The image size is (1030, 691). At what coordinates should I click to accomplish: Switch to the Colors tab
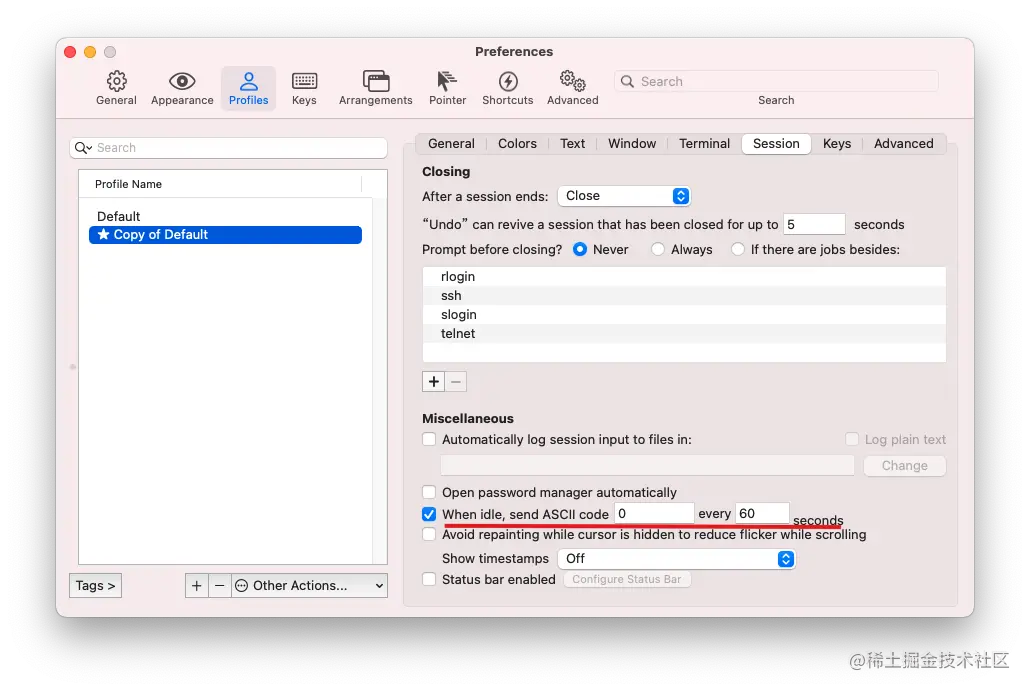[517, 143]
